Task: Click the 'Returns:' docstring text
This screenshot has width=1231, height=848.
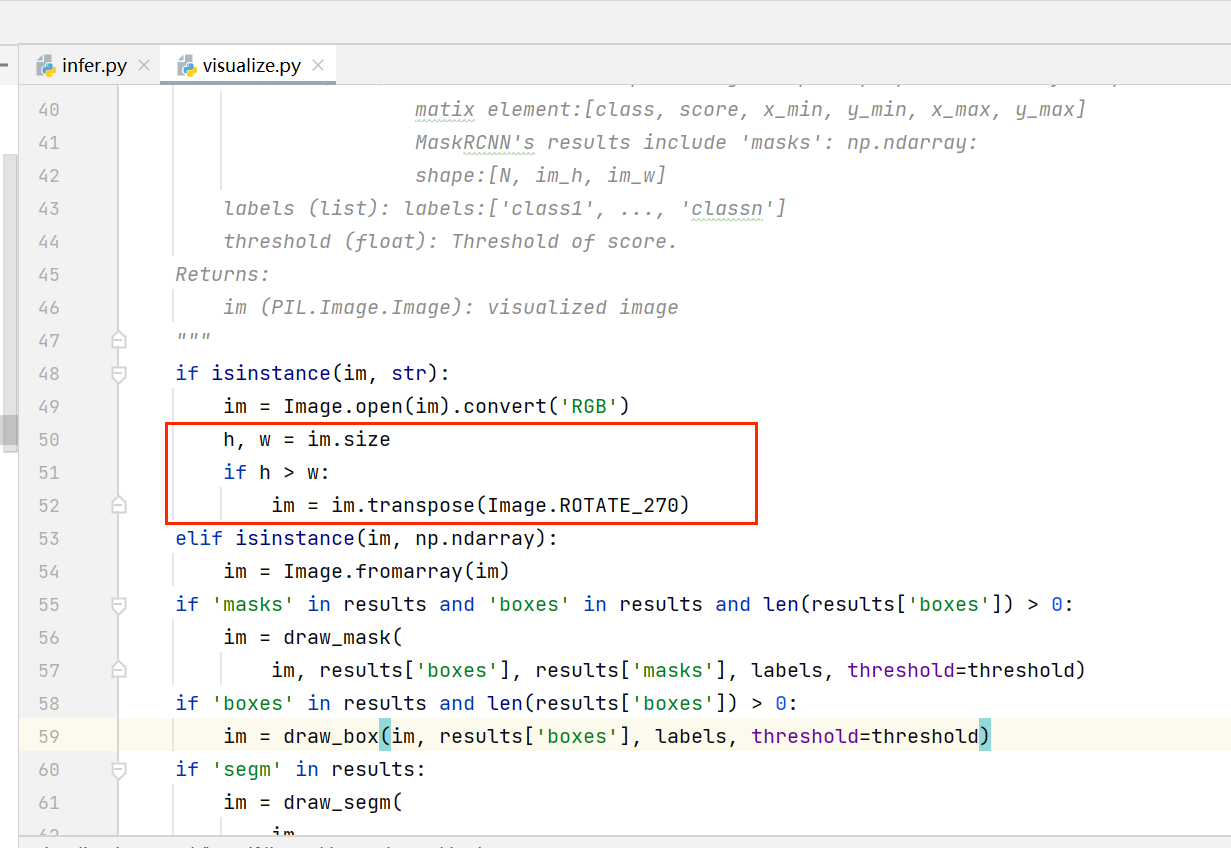Action: pos(223,274)
